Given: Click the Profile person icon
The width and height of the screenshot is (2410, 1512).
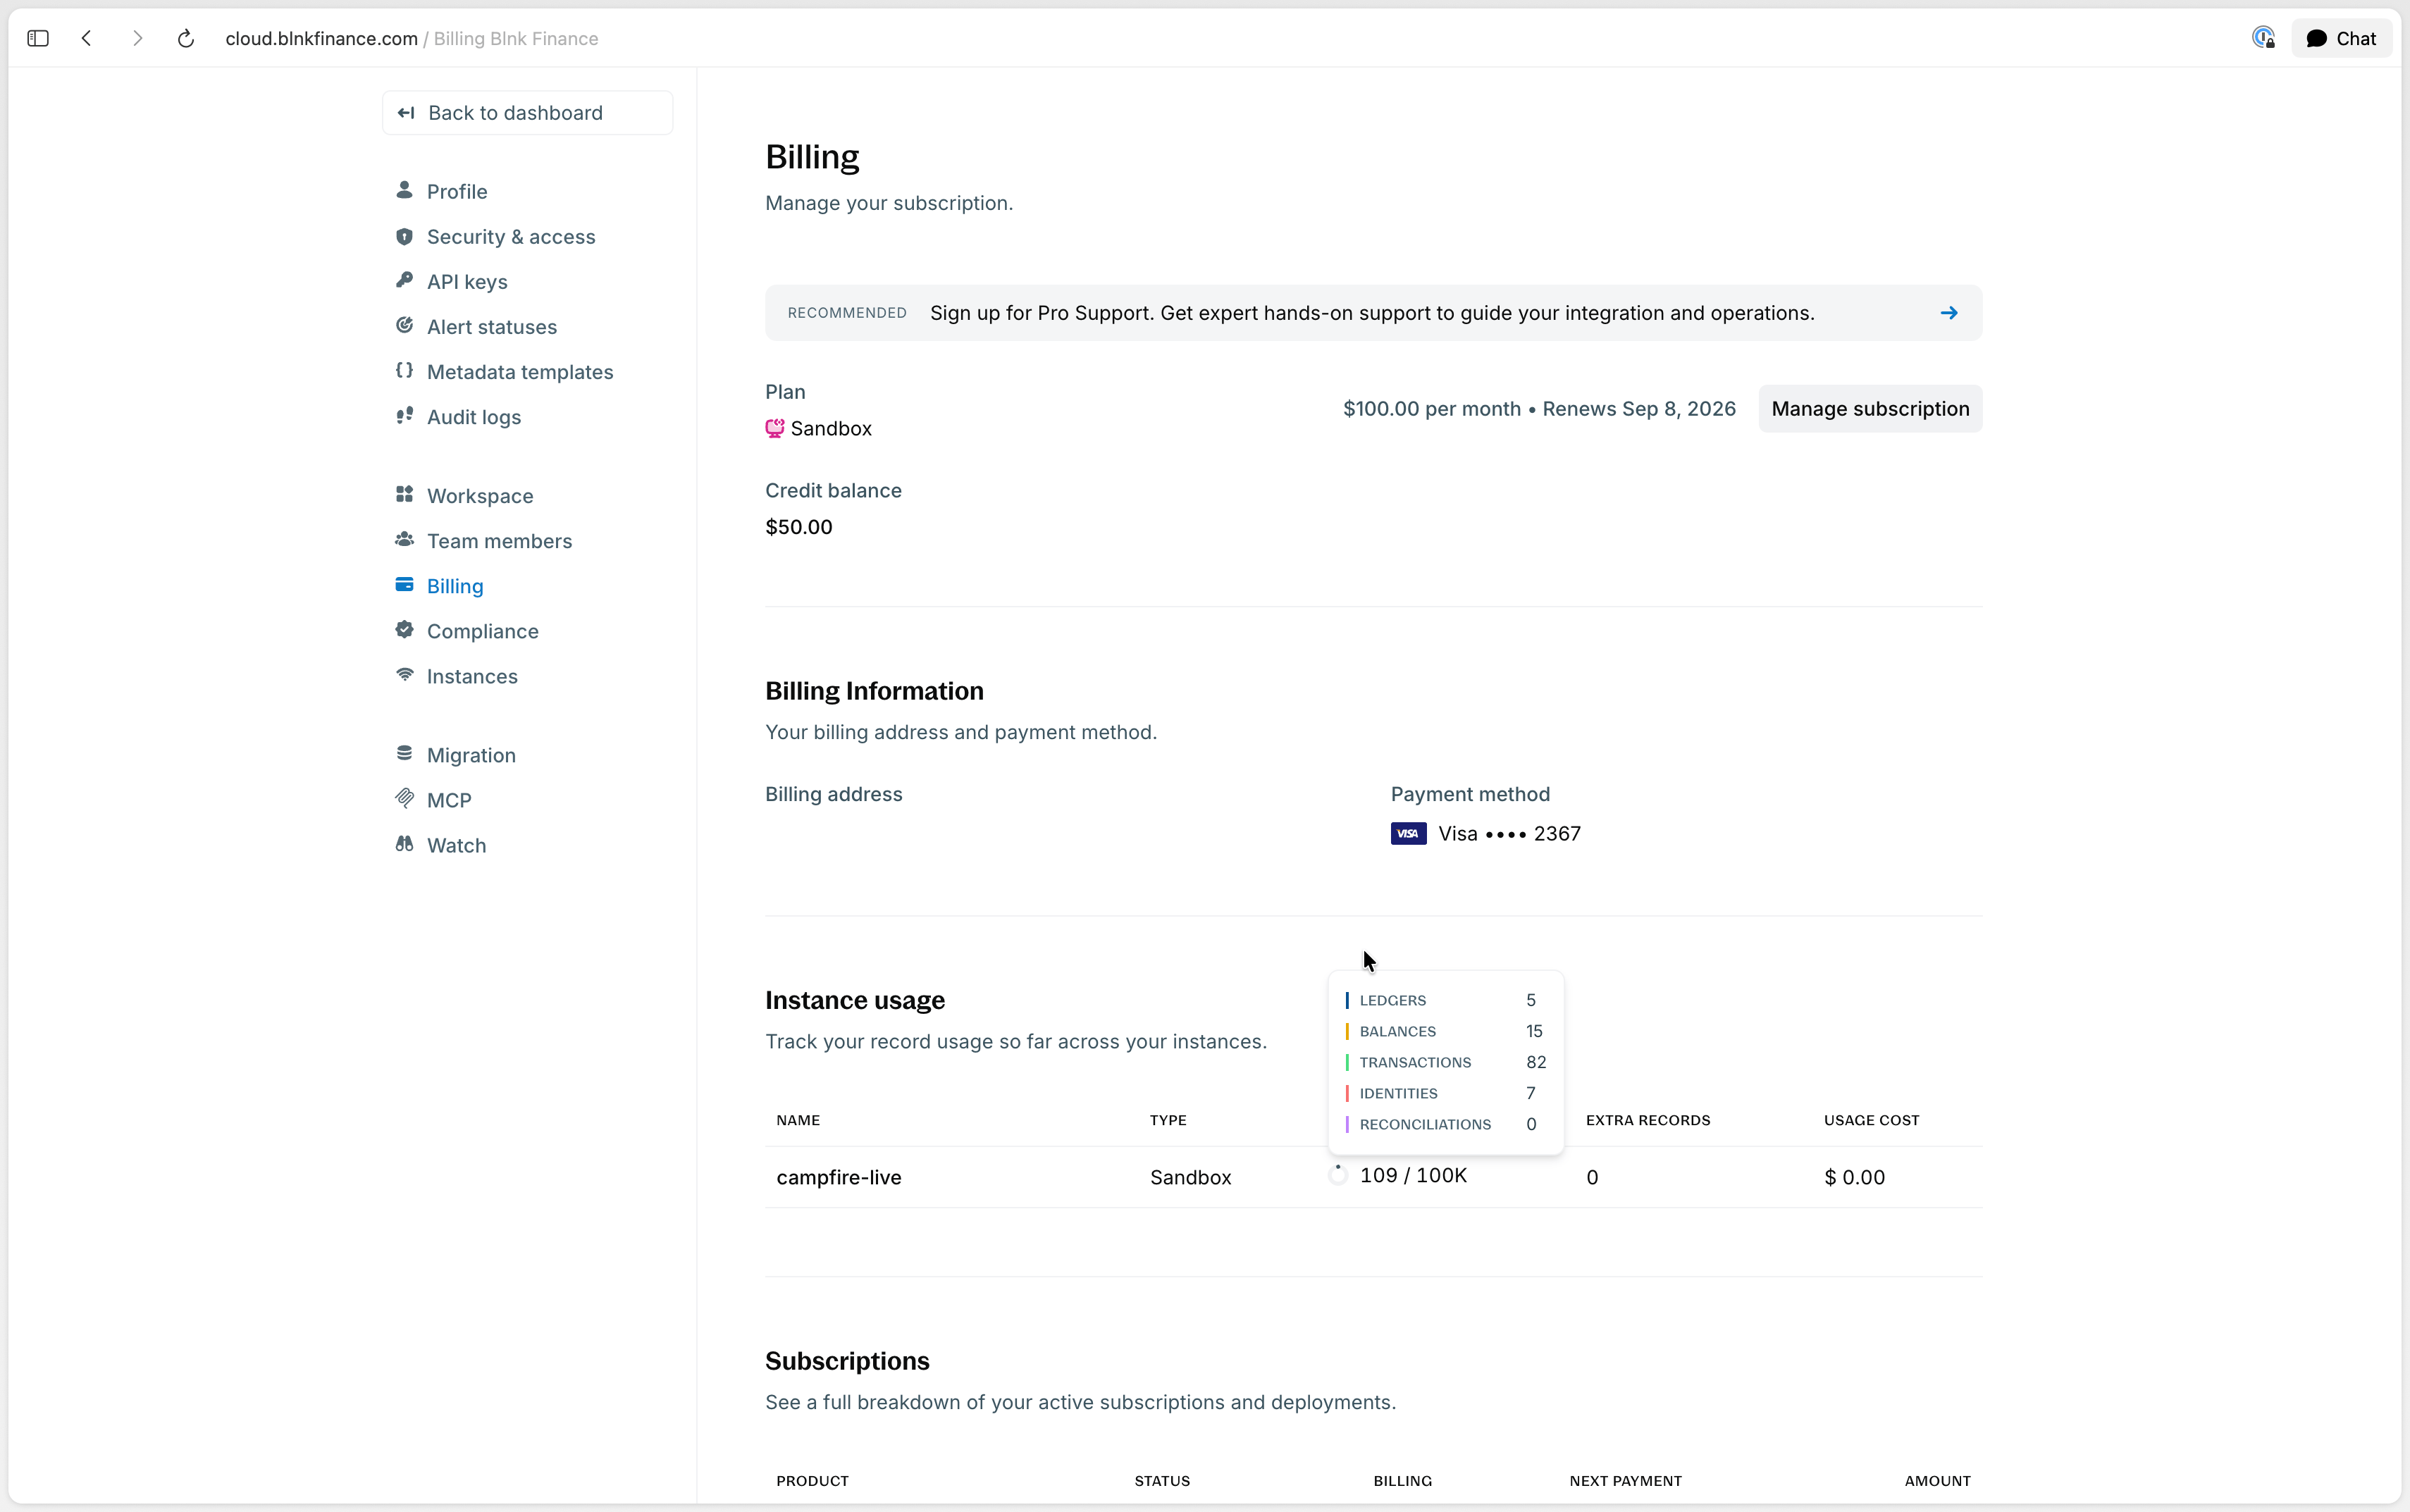Looking at the screenshot, I should pyautogui.click(x=404, y=189).
